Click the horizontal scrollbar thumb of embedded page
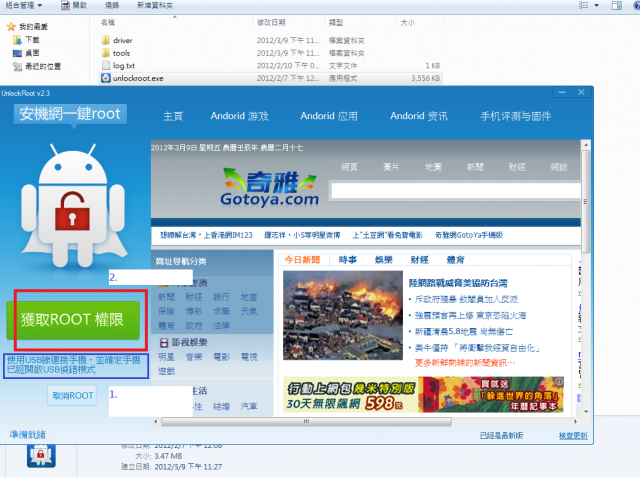The image size is (640, 479). pyautogui.click(x=306, y=421)
